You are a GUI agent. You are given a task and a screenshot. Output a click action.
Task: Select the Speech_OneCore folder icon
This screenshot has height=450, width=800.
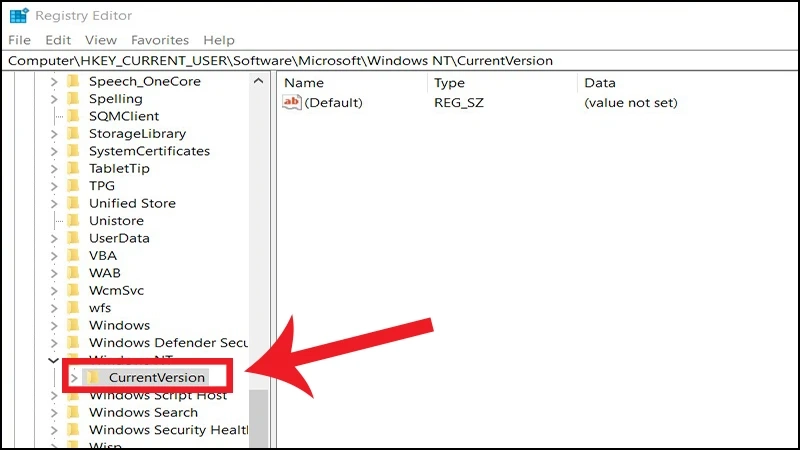click(x=73, y=81)
